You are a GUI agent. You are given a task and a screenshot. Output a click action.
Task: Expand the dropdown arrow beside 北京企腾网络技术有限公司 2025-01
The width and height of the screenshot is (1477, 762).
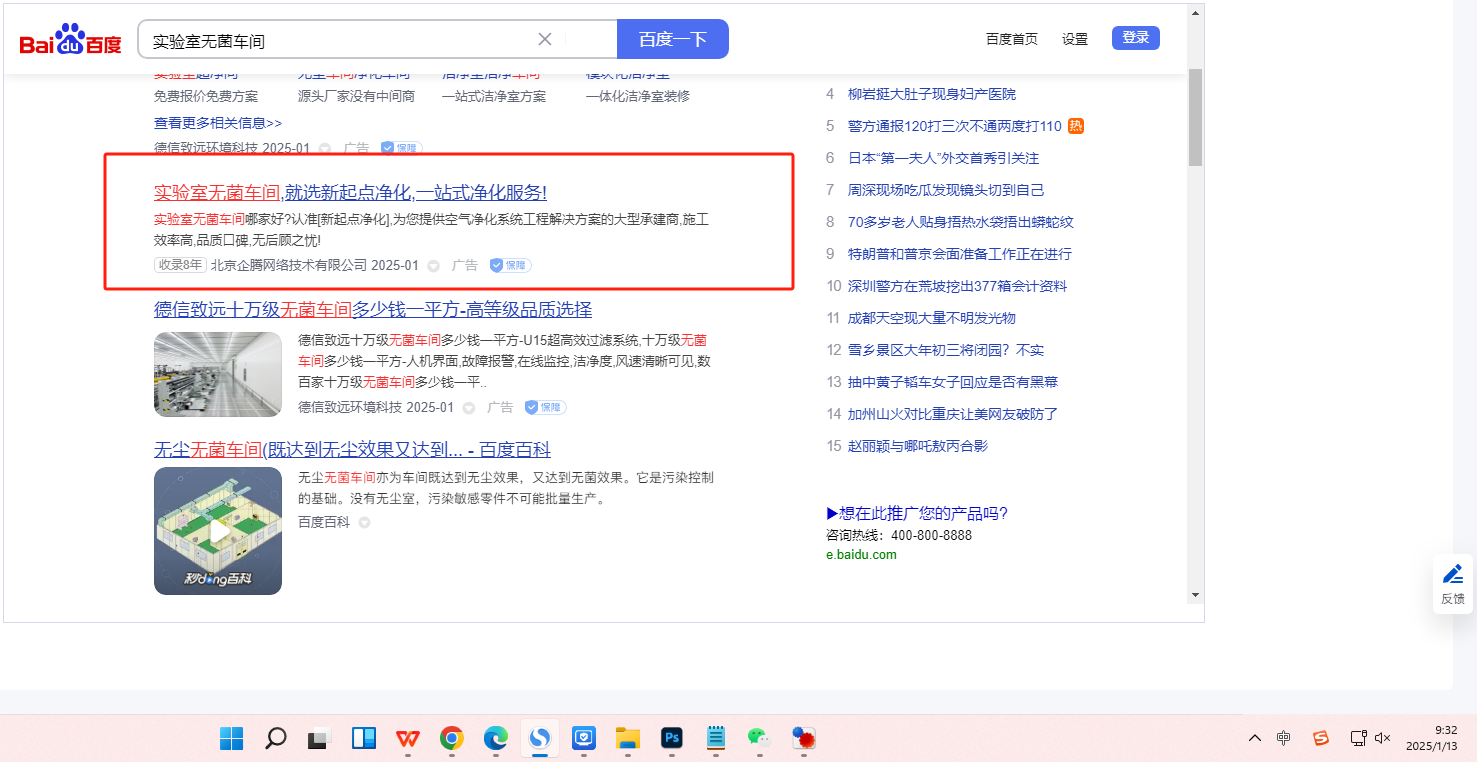(433, 266)
